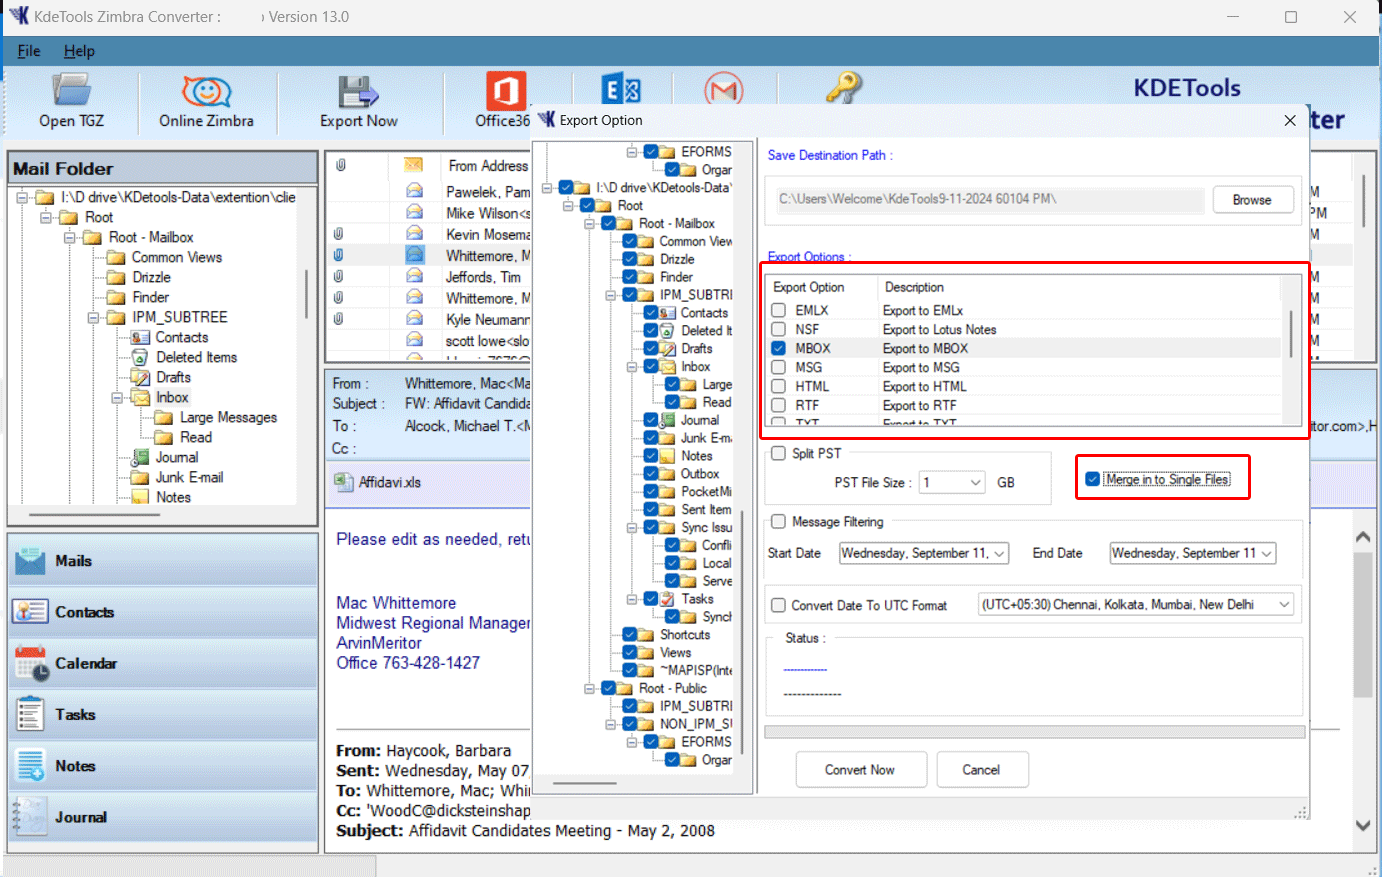The height and width of the screenshot is (877, 1382).
Task: Open the File menu
Action: (29, 51)
